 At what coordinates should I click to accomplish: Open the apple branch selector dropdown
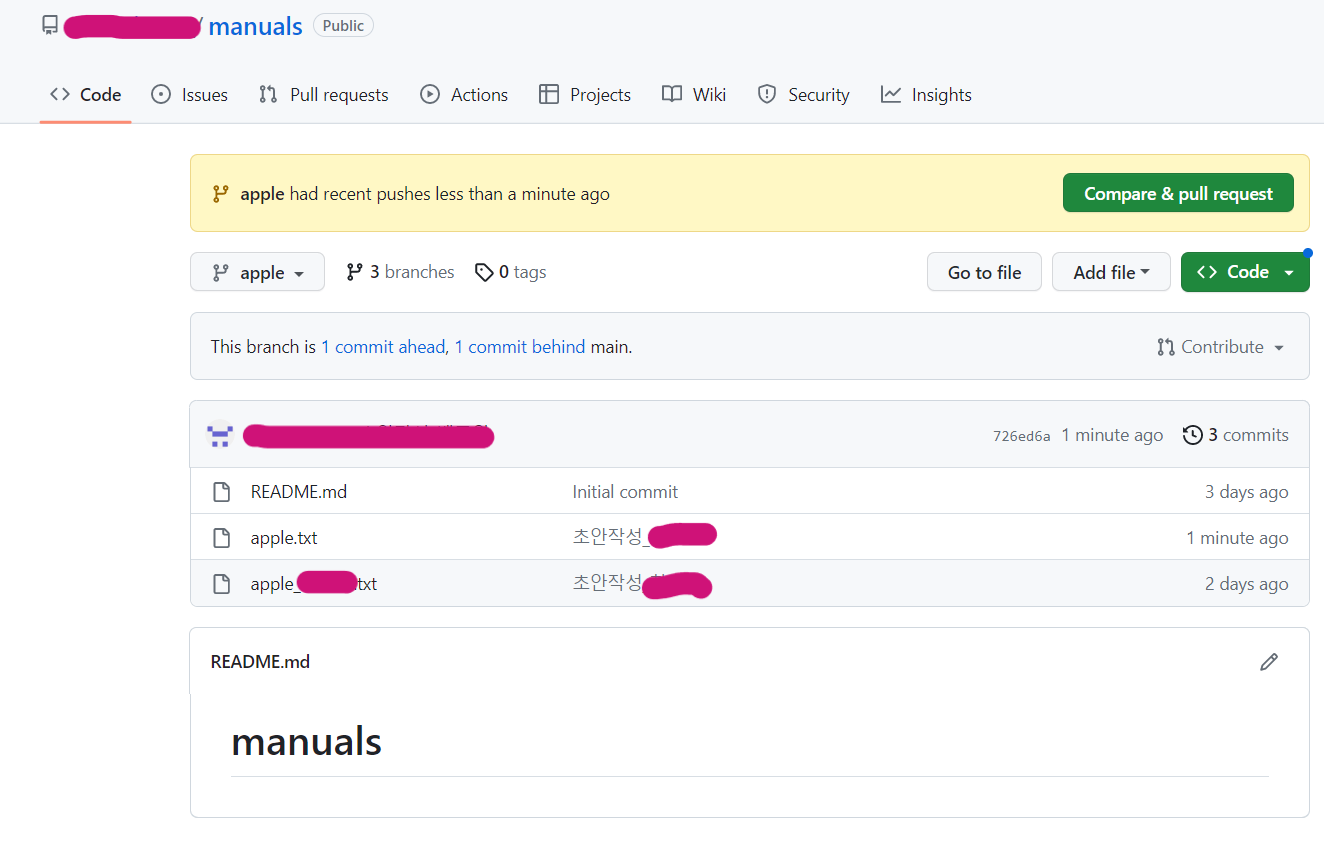(x=257, y=272)
